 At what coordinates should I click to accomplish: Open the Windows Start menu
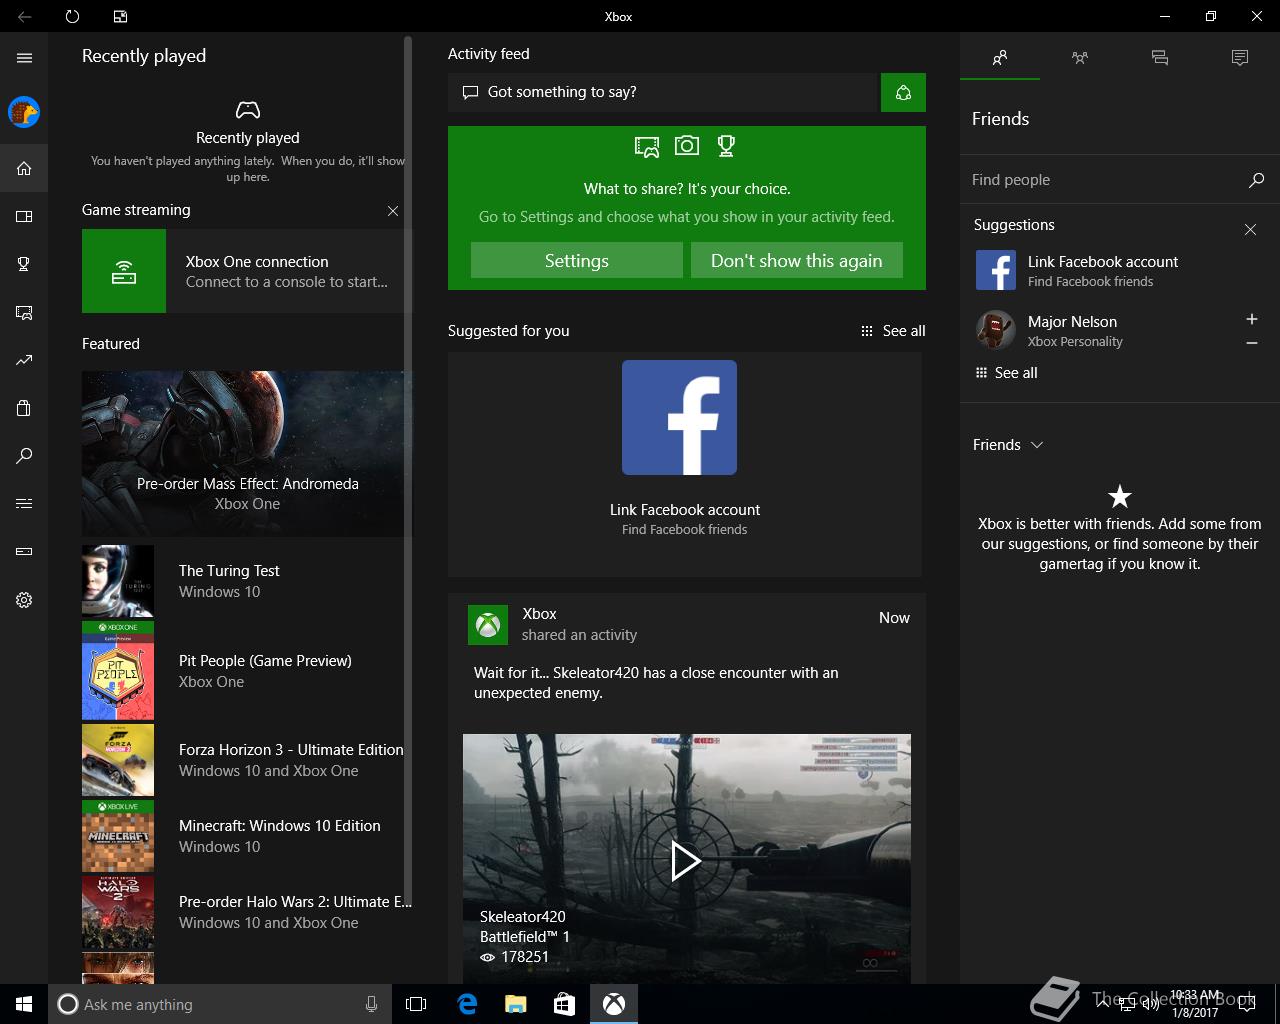24,1004
